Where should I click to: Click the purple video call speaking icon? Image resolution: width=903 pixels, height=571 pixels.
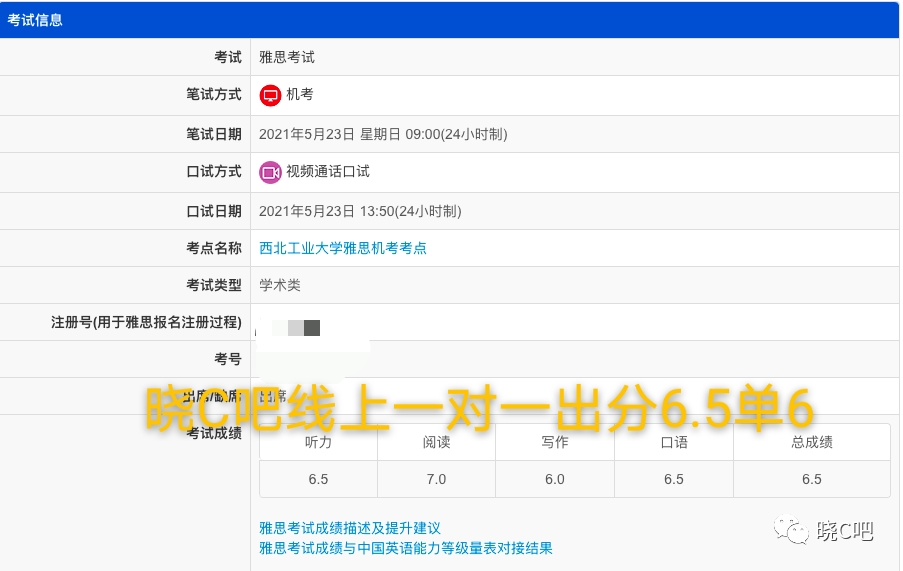pos(270,172)
